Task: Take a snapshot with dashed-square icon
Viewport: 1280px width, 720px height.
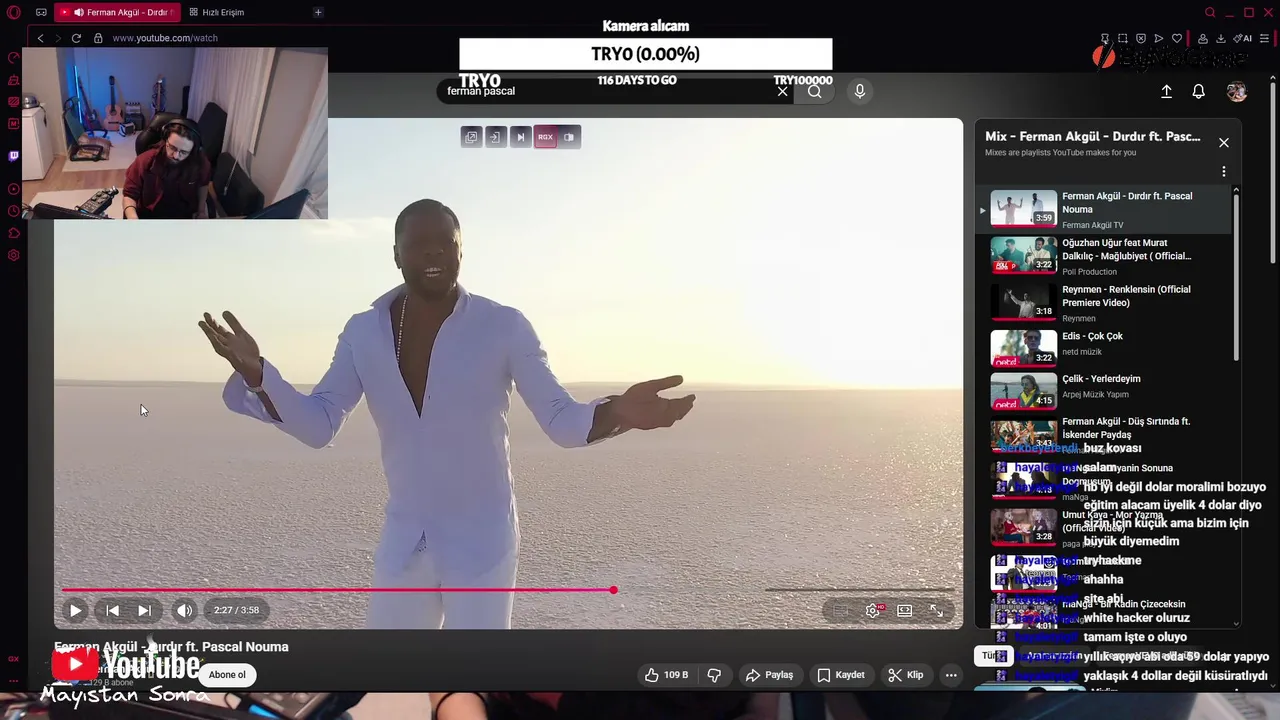Action: click(x=1123, y=38)
